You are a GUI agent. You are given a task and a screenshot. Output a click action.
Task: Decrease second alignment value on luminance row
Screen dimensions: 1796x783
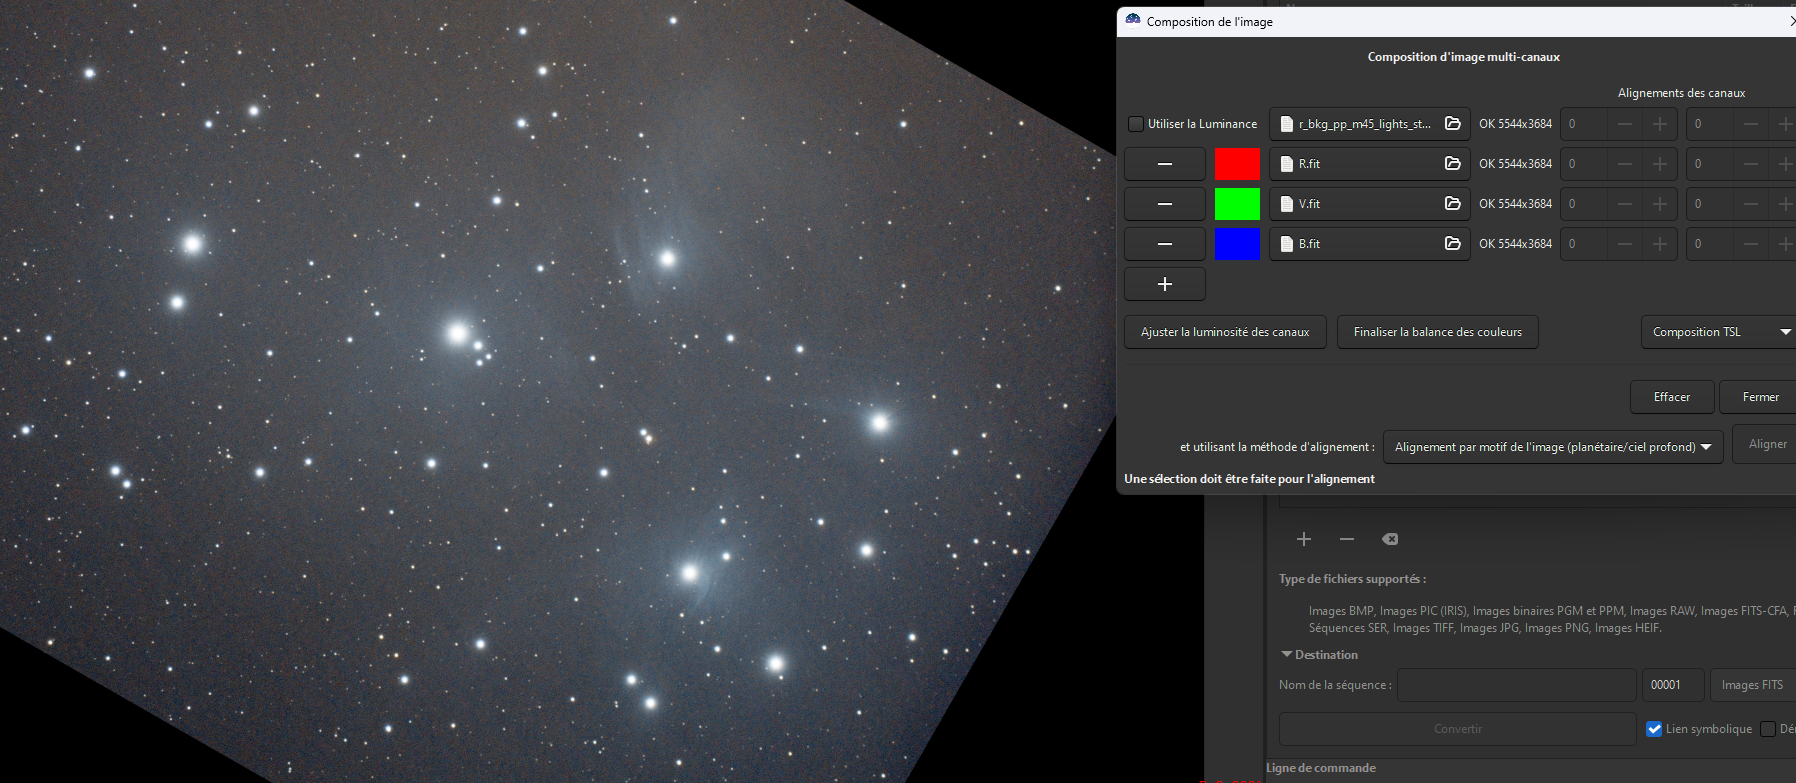click(1751, 124)
